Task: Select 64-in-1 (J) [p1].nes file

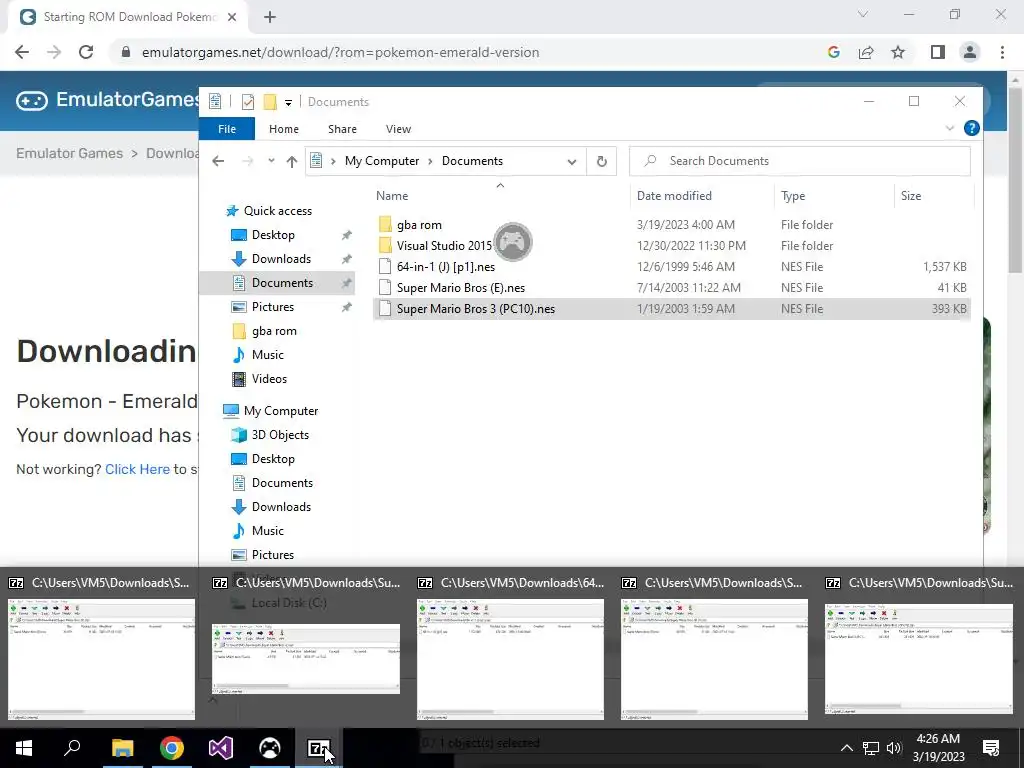Action: 671,266
